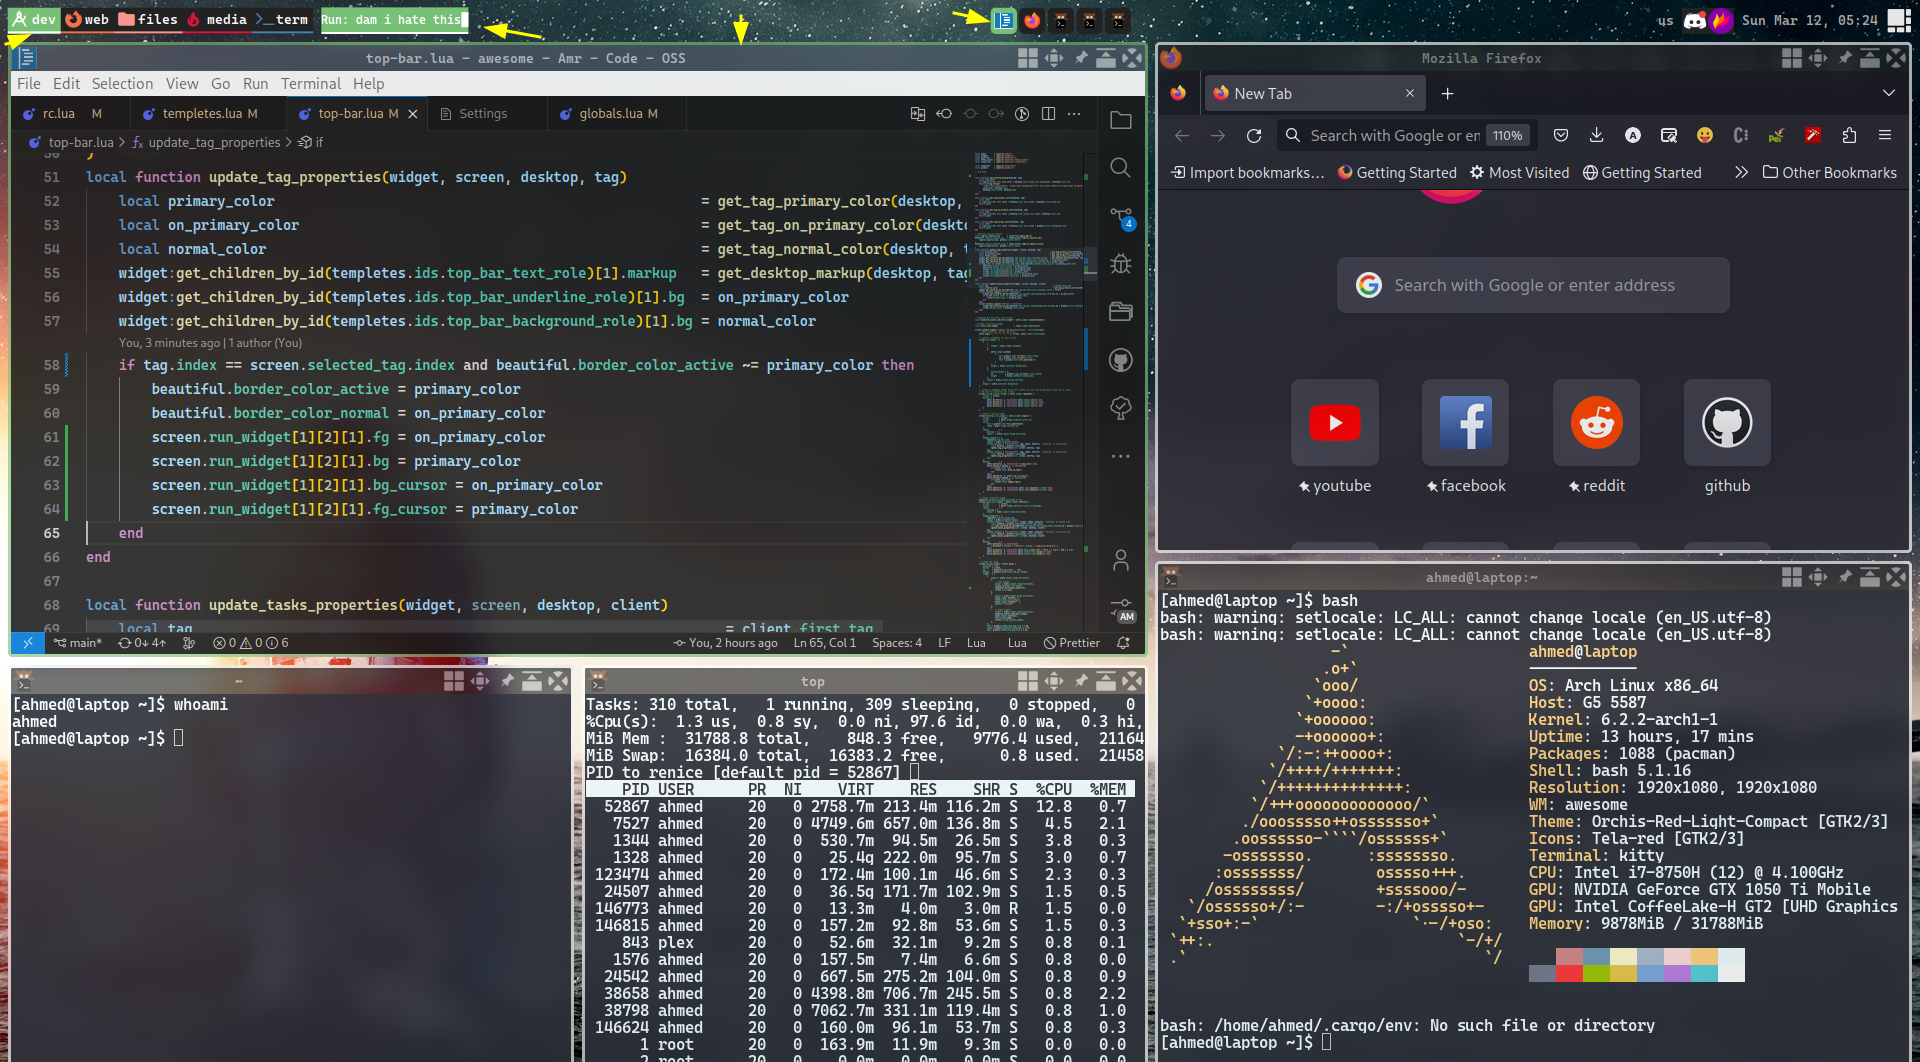Click the circled A extension in Firefox

click(1633, 135)
